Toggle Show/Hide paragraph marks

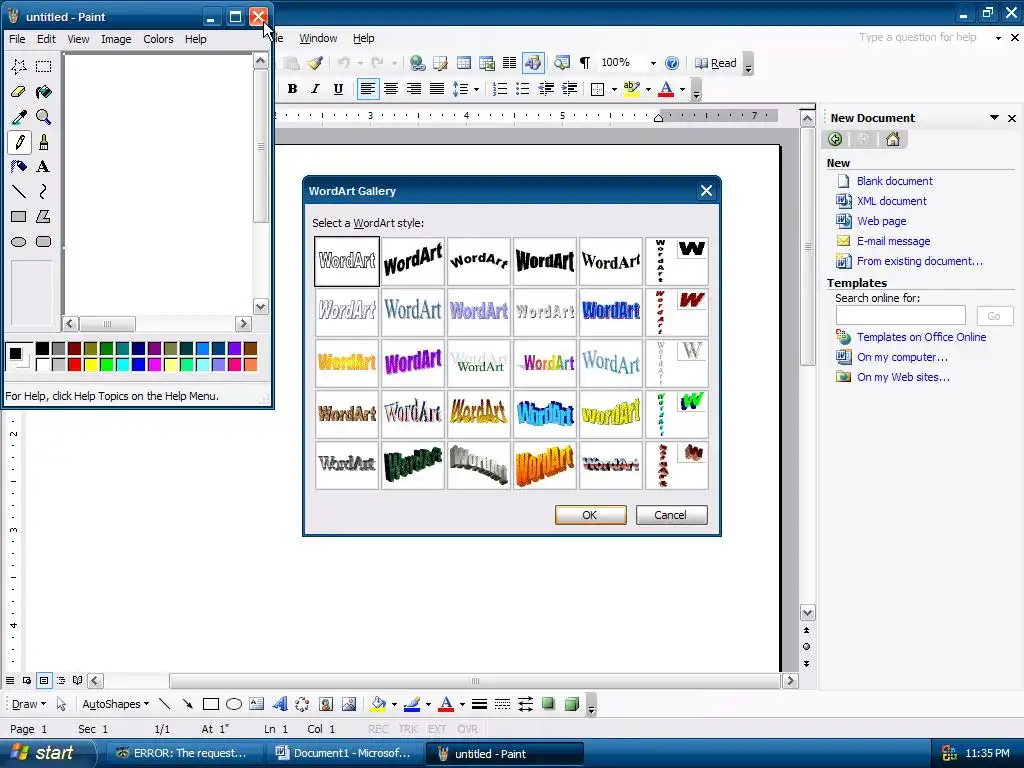(x=584, y=63)
